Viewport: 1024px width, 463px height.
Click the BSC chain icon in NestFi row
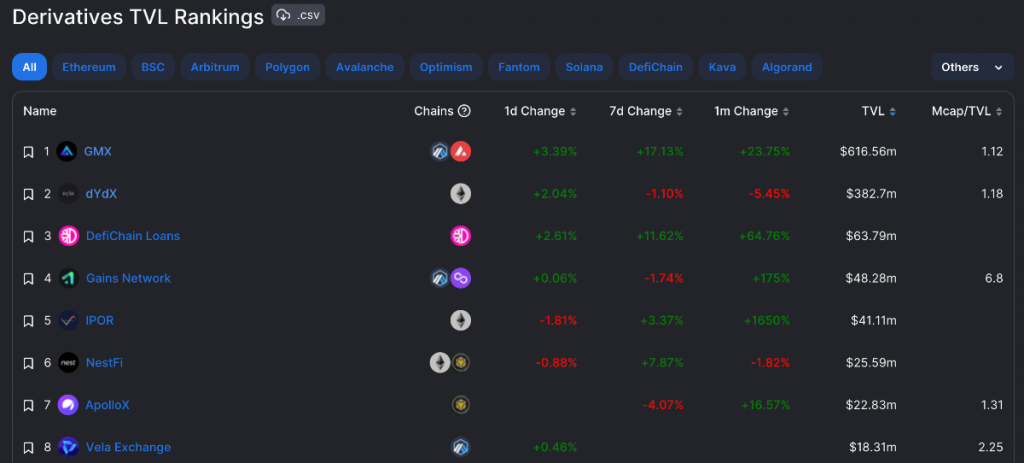461,363
